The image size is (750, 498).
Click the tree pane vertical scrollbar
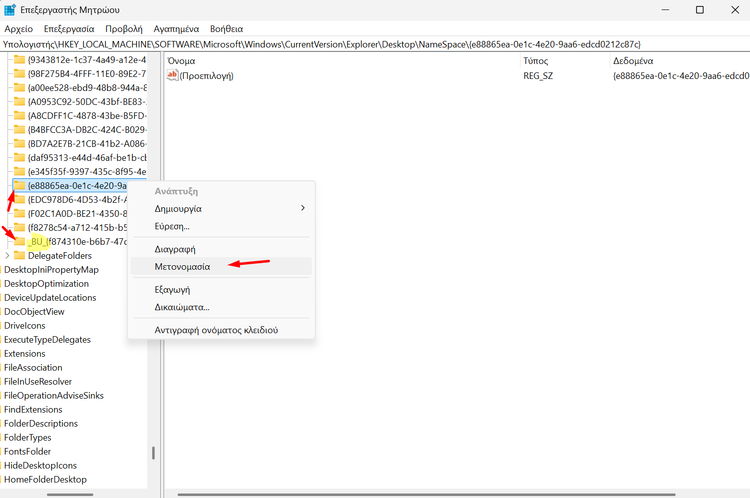point(153,452)
